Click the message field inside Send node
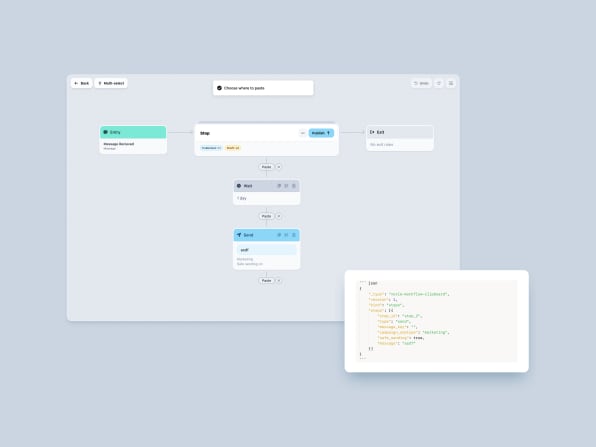The height and width of the screenshot is (447, 596). (x=266, y=250)
